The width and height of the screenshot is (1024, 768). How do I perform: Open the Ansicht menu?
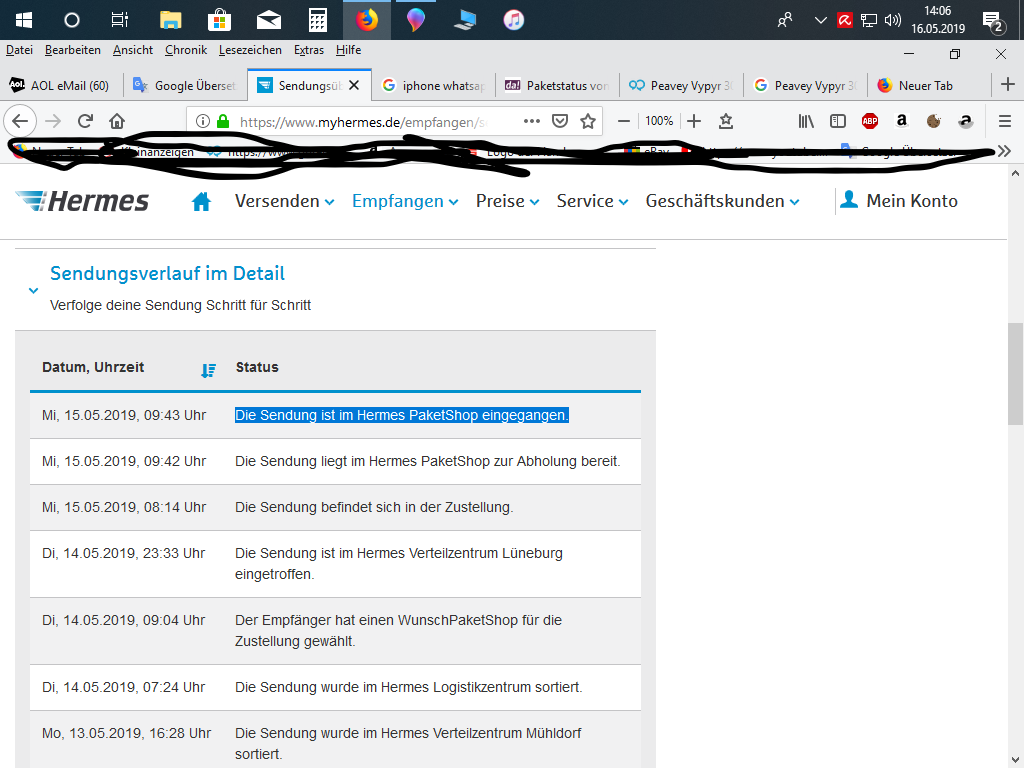coord(133,50)
